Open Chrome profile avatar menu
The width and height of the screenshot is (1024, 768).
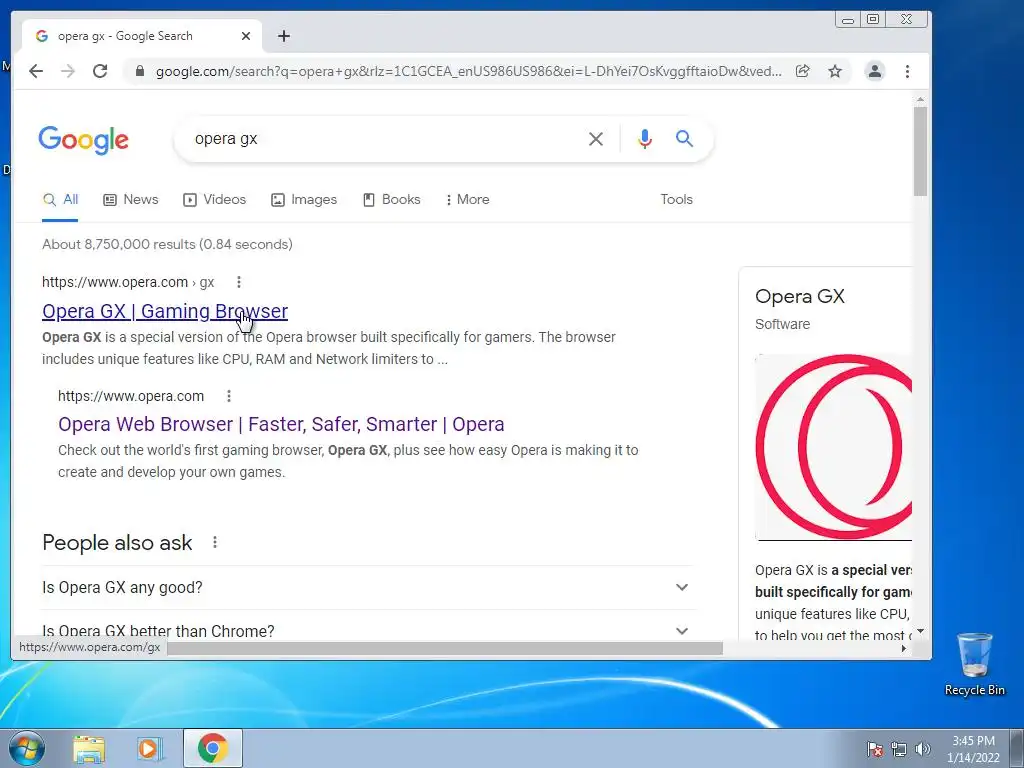pos(874,71)
